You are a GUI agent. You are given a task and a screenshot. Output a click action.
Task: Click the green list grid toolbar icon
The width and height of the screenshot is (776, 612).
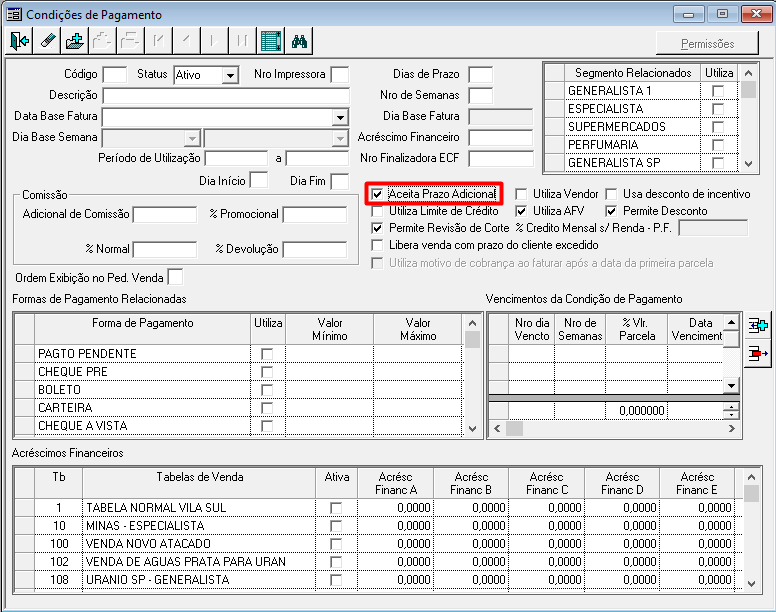270,41
